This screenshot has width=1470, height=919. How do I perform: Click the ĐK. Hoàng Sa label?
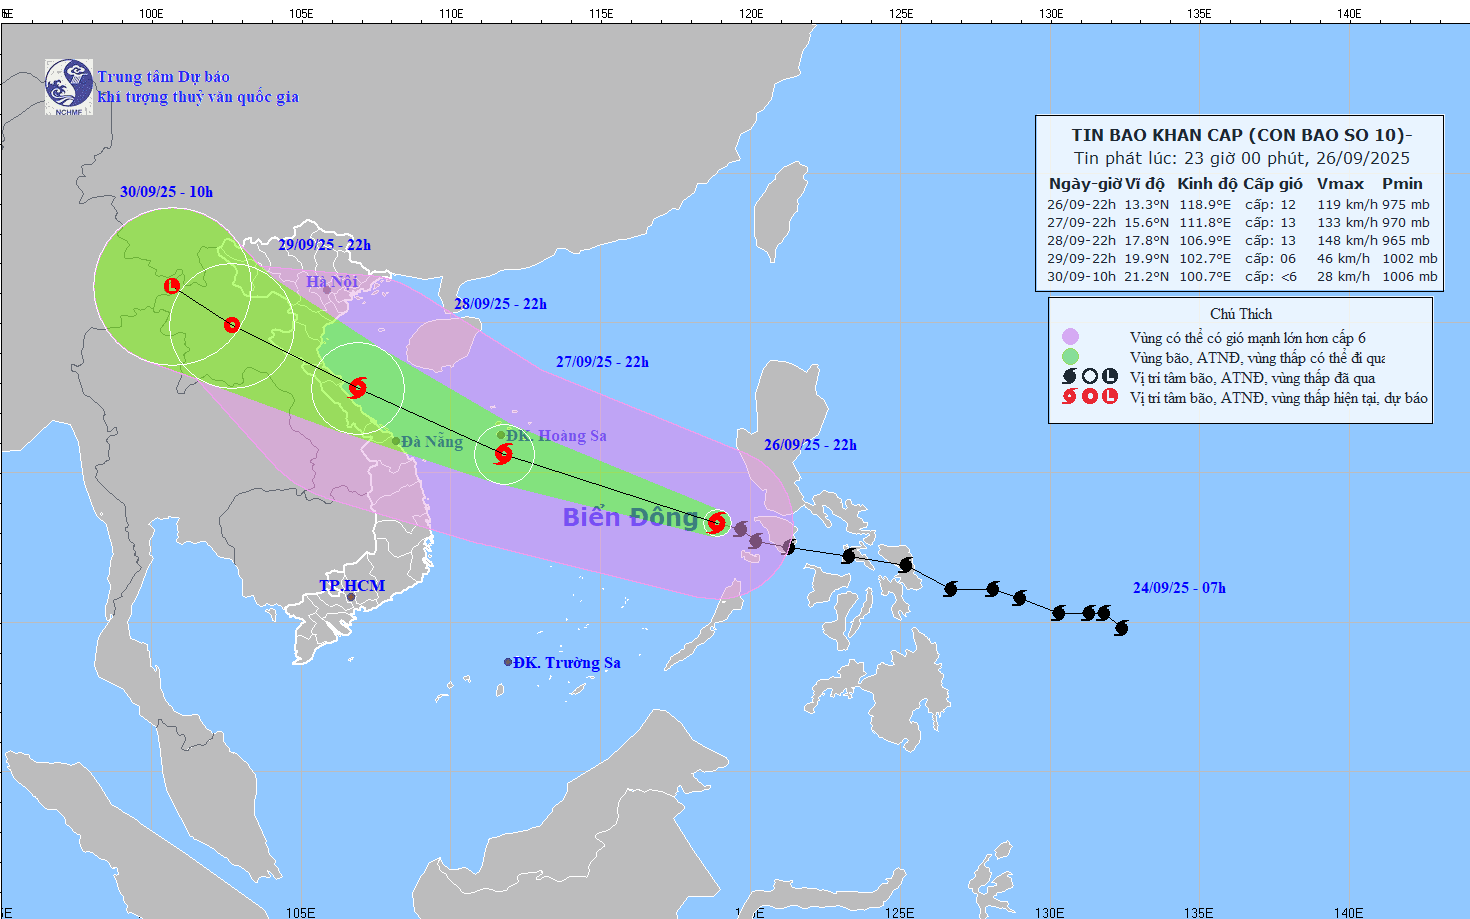[x=556, y=436]
